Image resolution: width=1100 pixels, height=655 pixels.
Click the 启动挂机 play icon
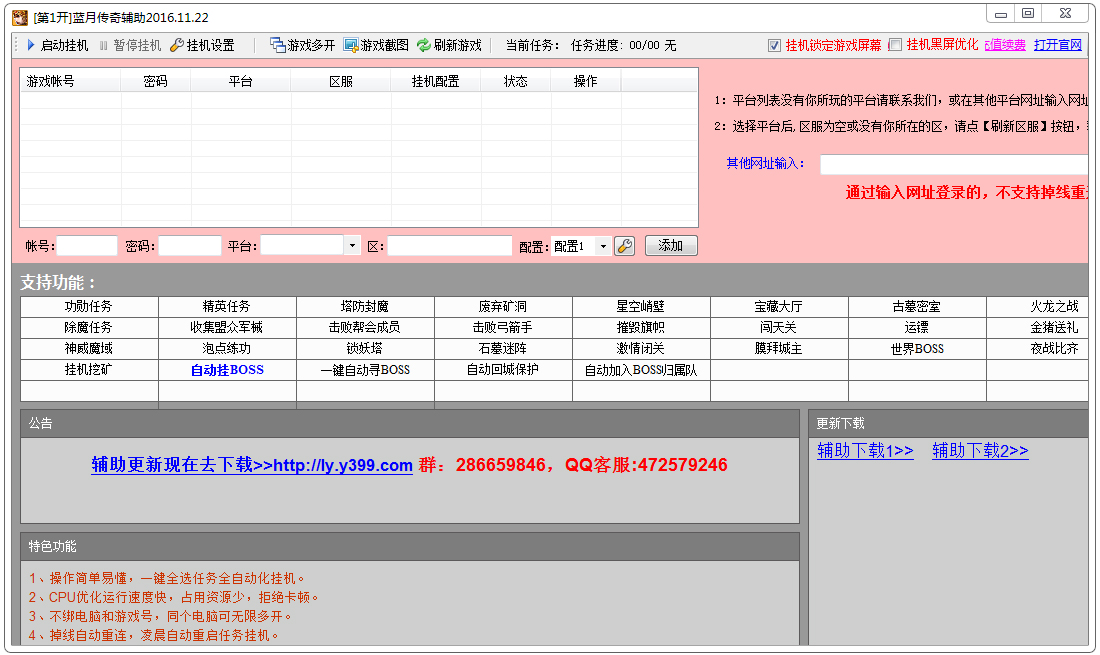point(31,45)
